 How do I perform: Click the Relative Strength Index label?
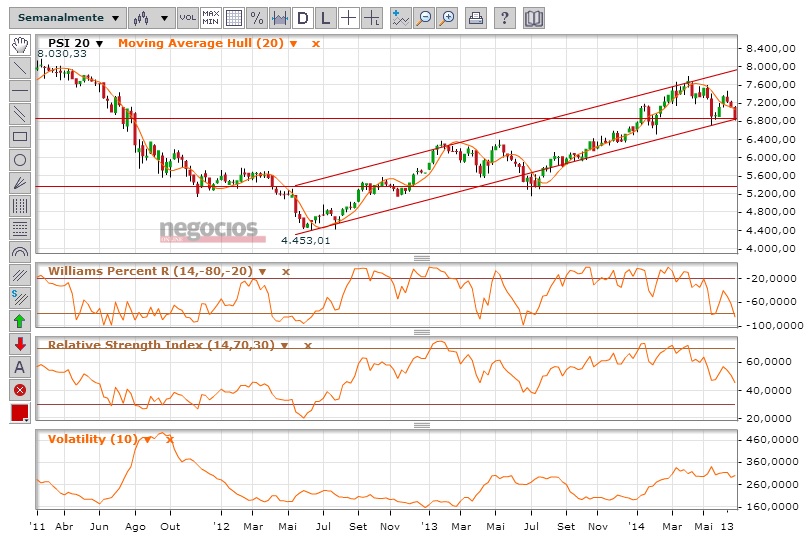(x=161, y=345)
